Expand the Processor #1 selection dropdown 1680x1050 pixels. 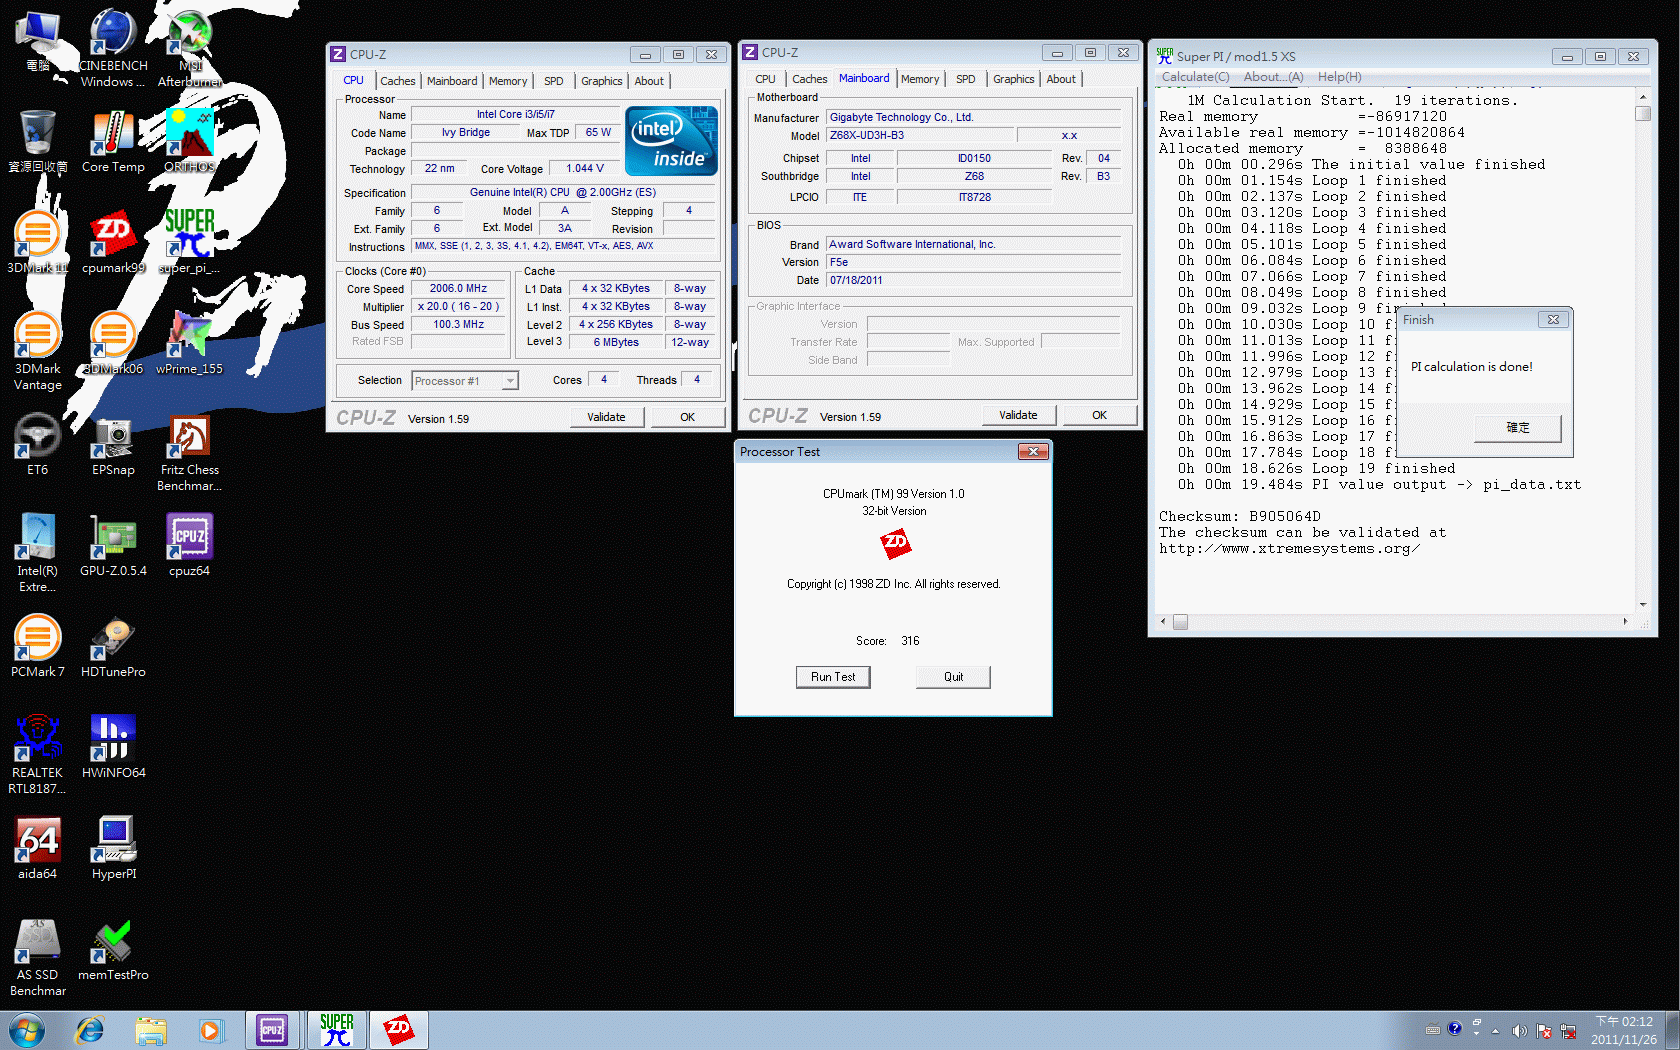point(509,381)
